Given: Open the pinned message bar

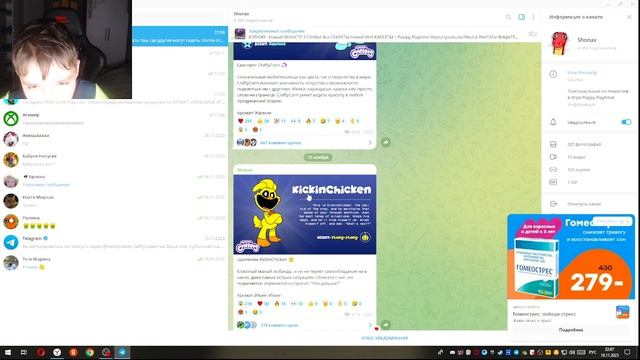Looking at the screenshot, I should tap(384, 34).
